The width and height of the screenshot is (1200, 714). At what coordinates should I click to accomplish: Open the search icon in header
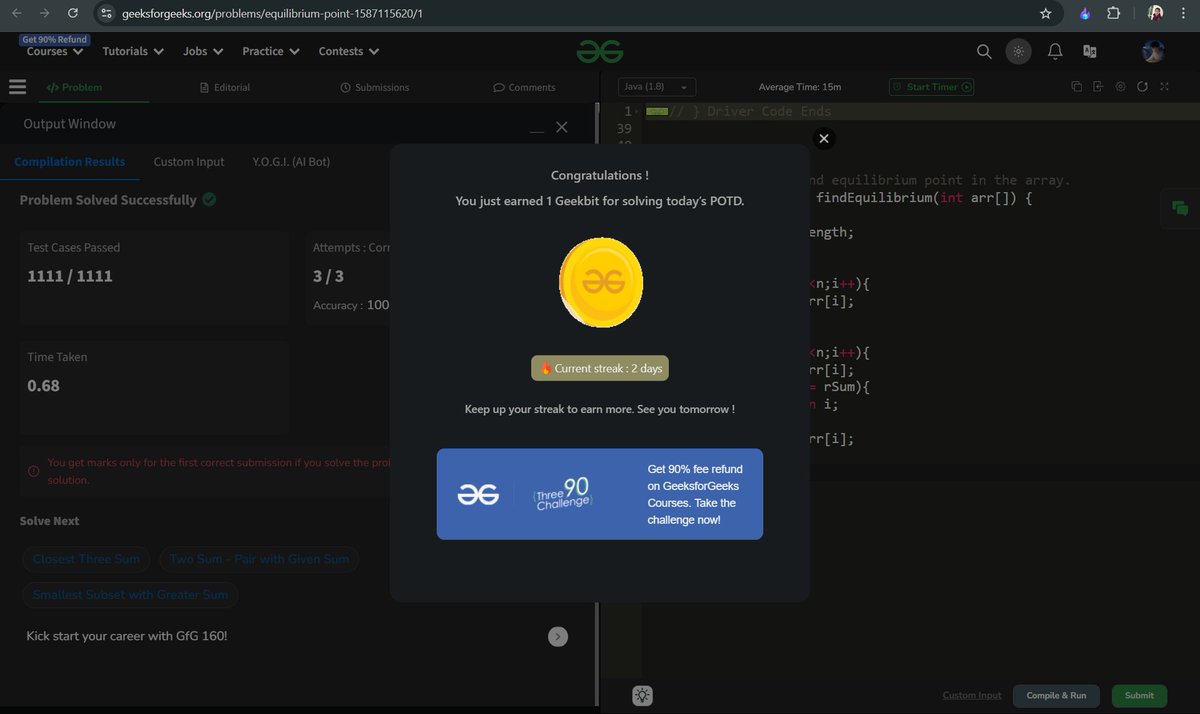tap(984, 51)
